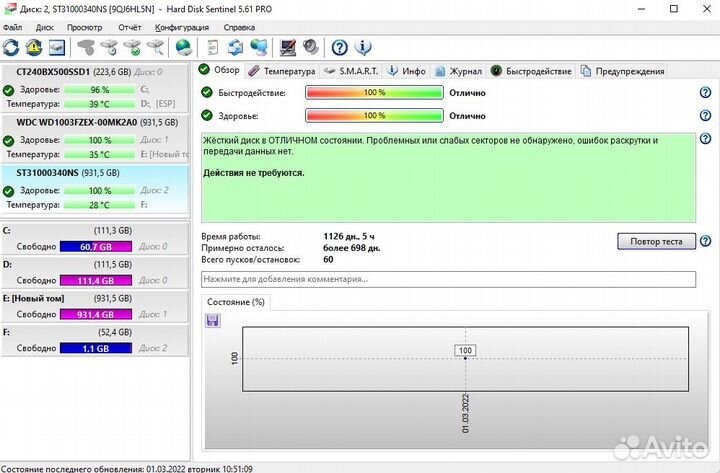Click the 01.03.2022 date label under chart

tap(465, 413)
